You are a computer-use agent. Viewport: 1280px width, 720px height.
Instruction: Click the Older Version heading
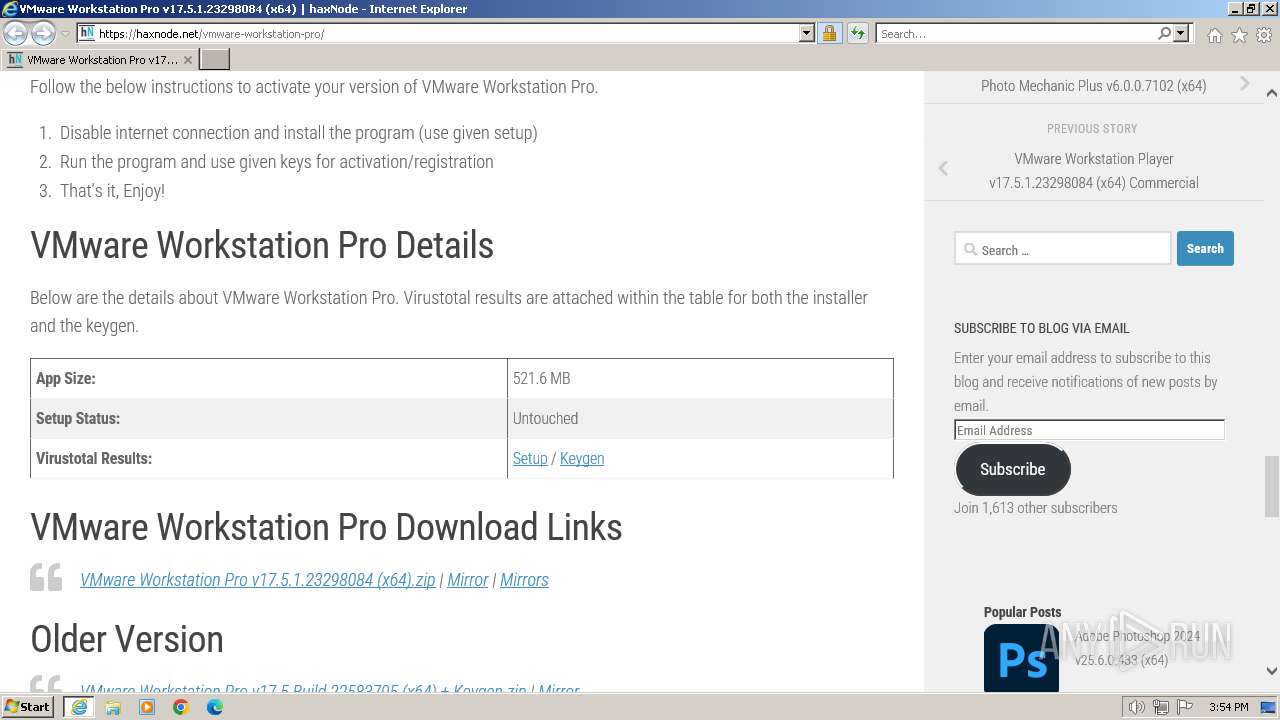pos(127,639)
